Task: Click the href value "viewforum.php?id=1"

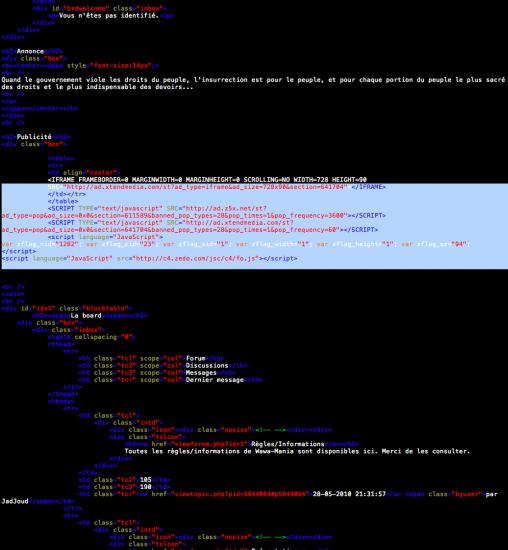Action: tap(209, 444)
